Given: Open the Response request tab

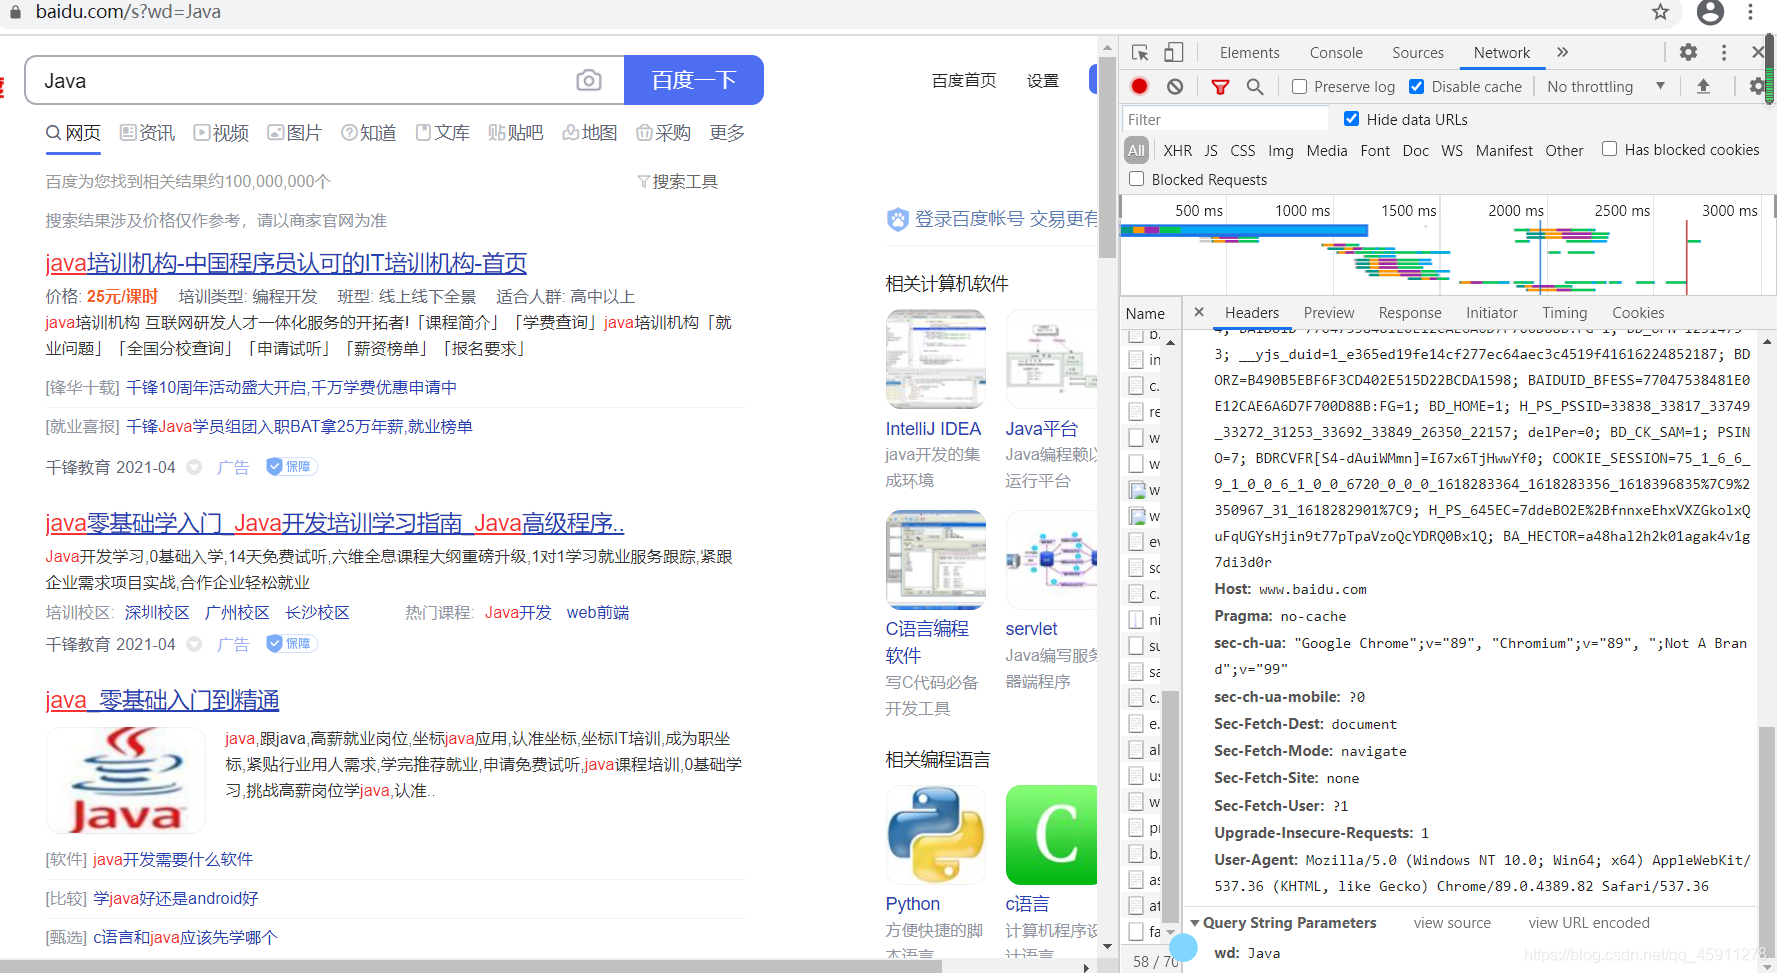Looking at the screenshot, I should tap(1410, 313).
